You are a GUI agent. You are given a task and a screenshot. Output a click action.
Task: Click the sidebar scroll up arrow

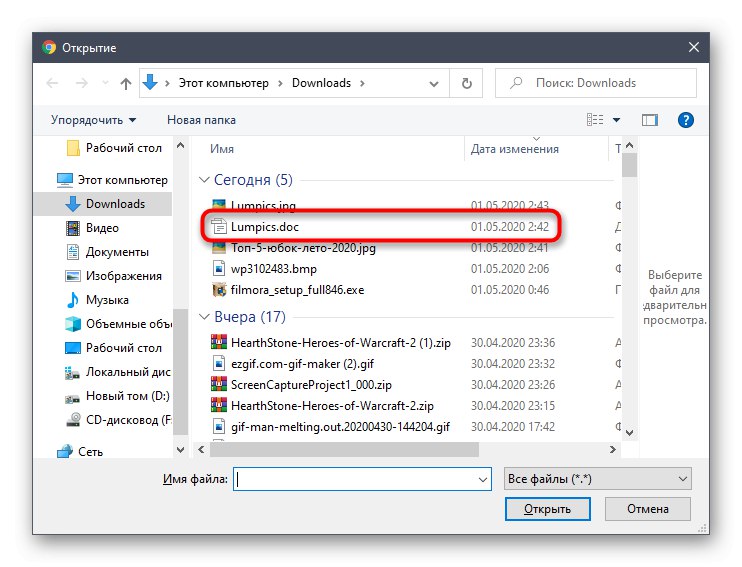(180, 146)
